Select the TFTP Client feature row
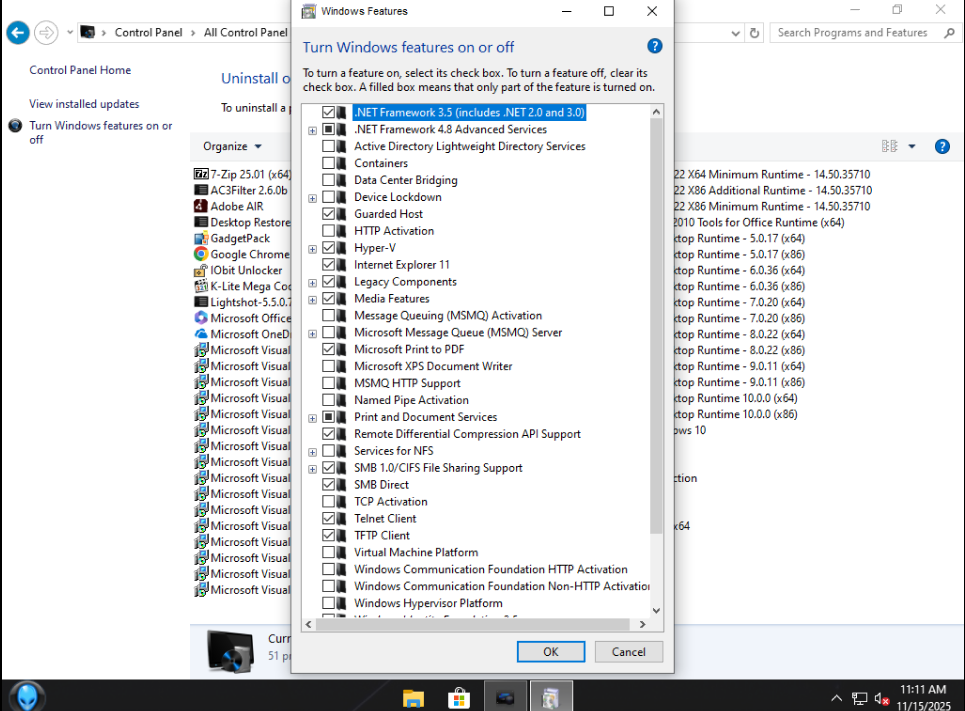Image resolution: width=965 pixels, height=711 pixels. coord(382,536)
